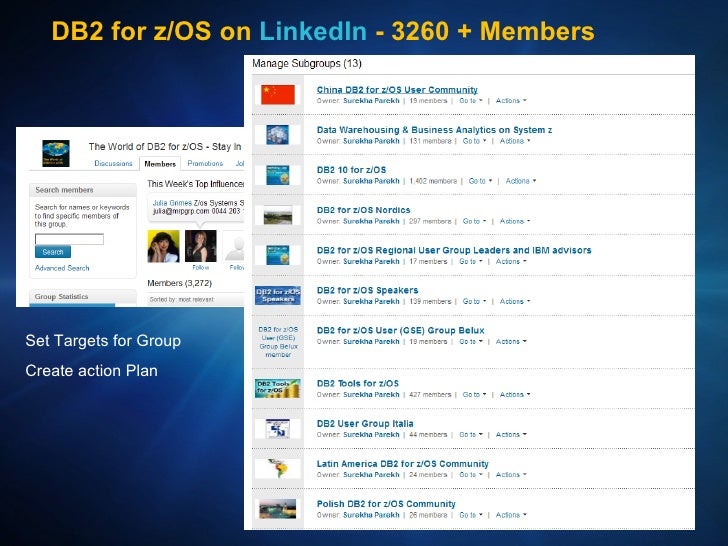
Task: Click the DB2 User Group Italia logo
Action: 278,429
